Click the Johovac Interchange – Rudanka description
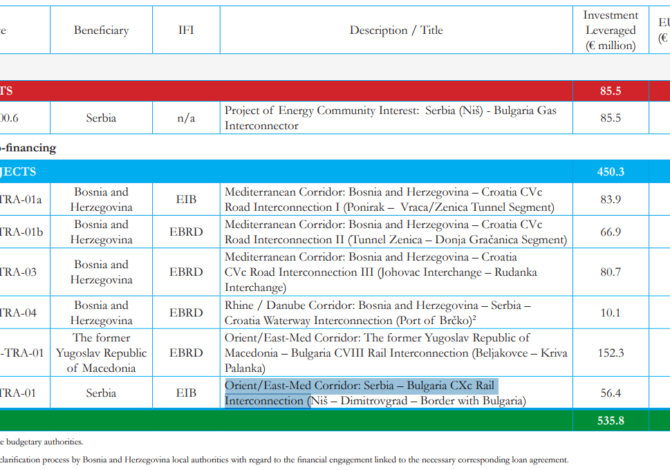670x470 pixels. (381, 272)
